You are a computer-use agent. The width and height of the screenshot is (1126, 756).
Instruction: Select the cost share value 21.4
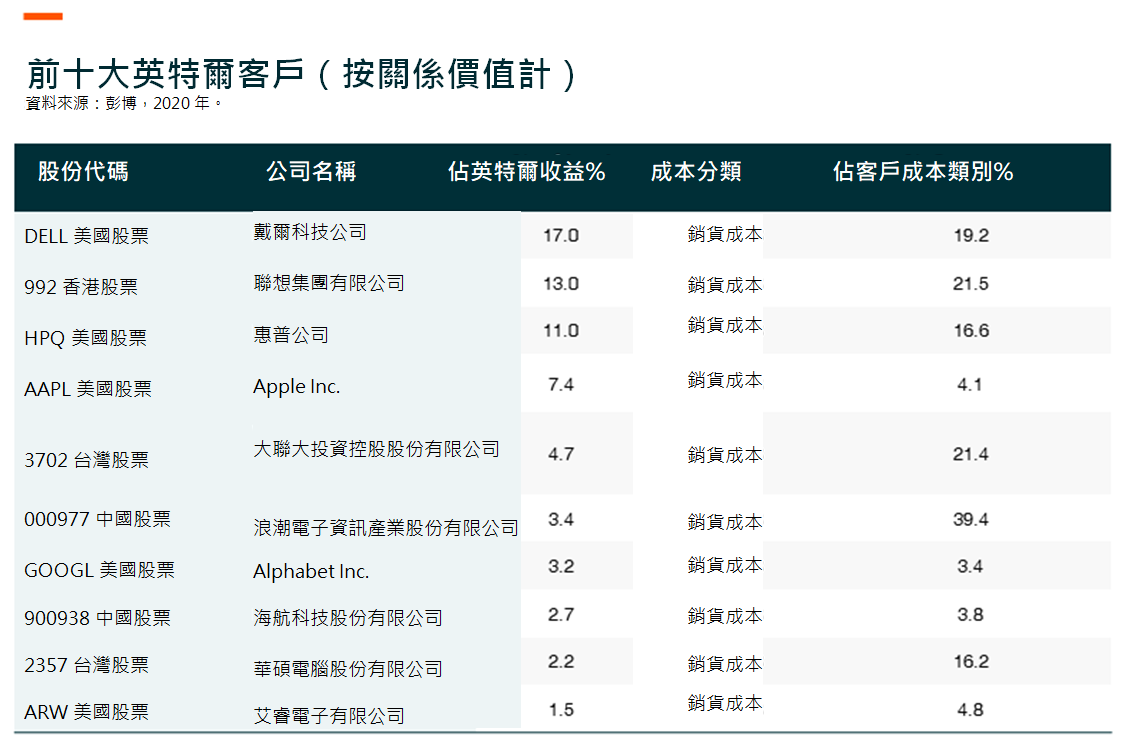click(x=971, y=454)
